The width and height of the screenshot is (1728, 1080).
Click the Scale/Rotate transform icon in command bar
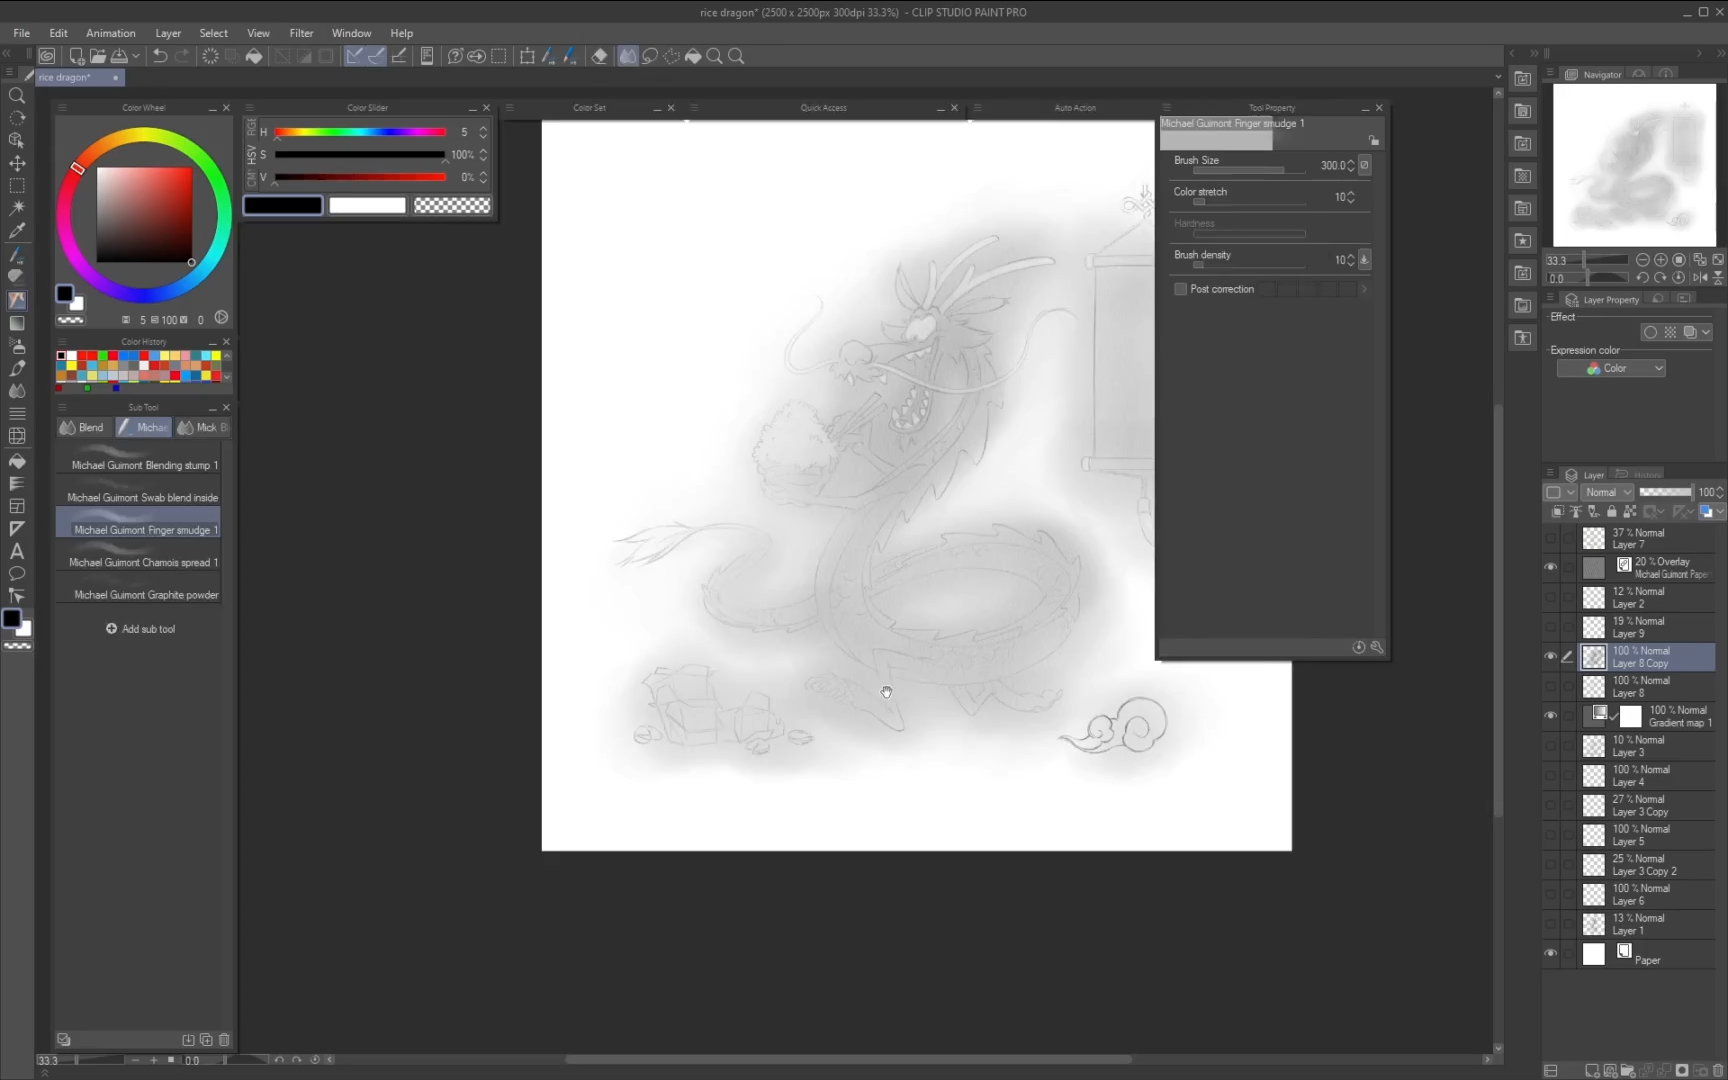pos(527,56)
